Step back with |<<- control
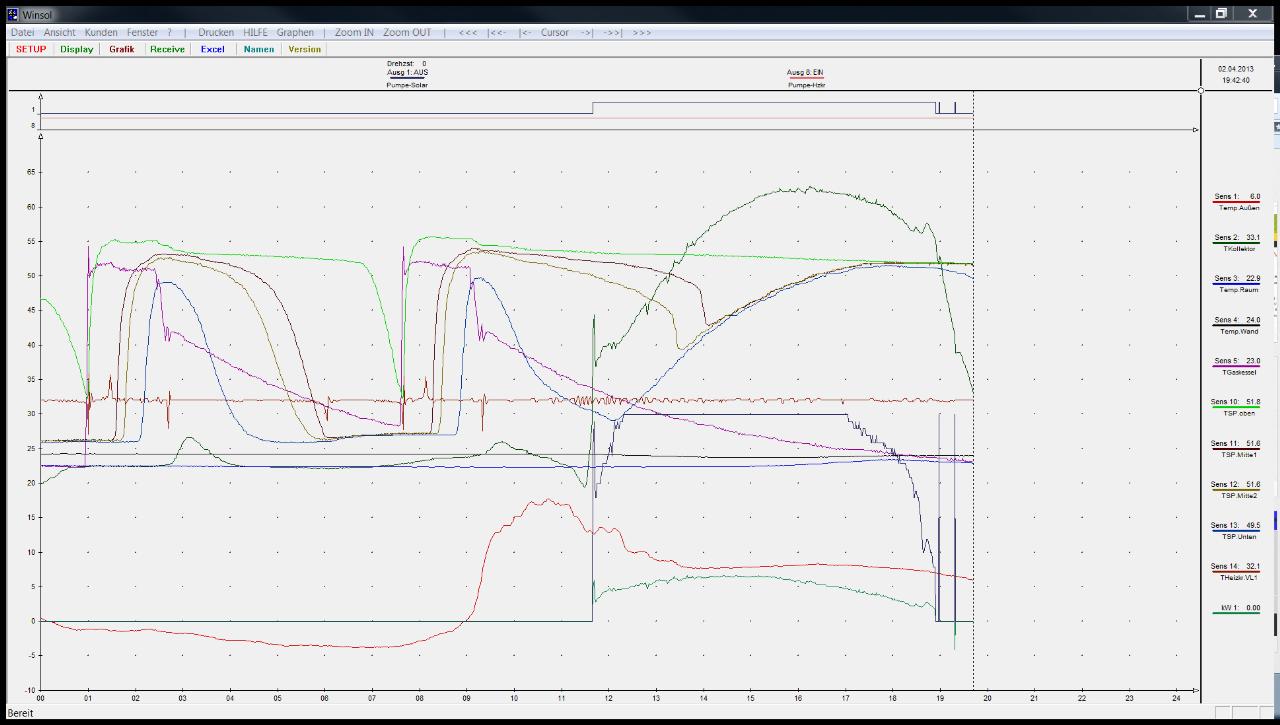The image size is (1280, 725). tap(497, 32)
